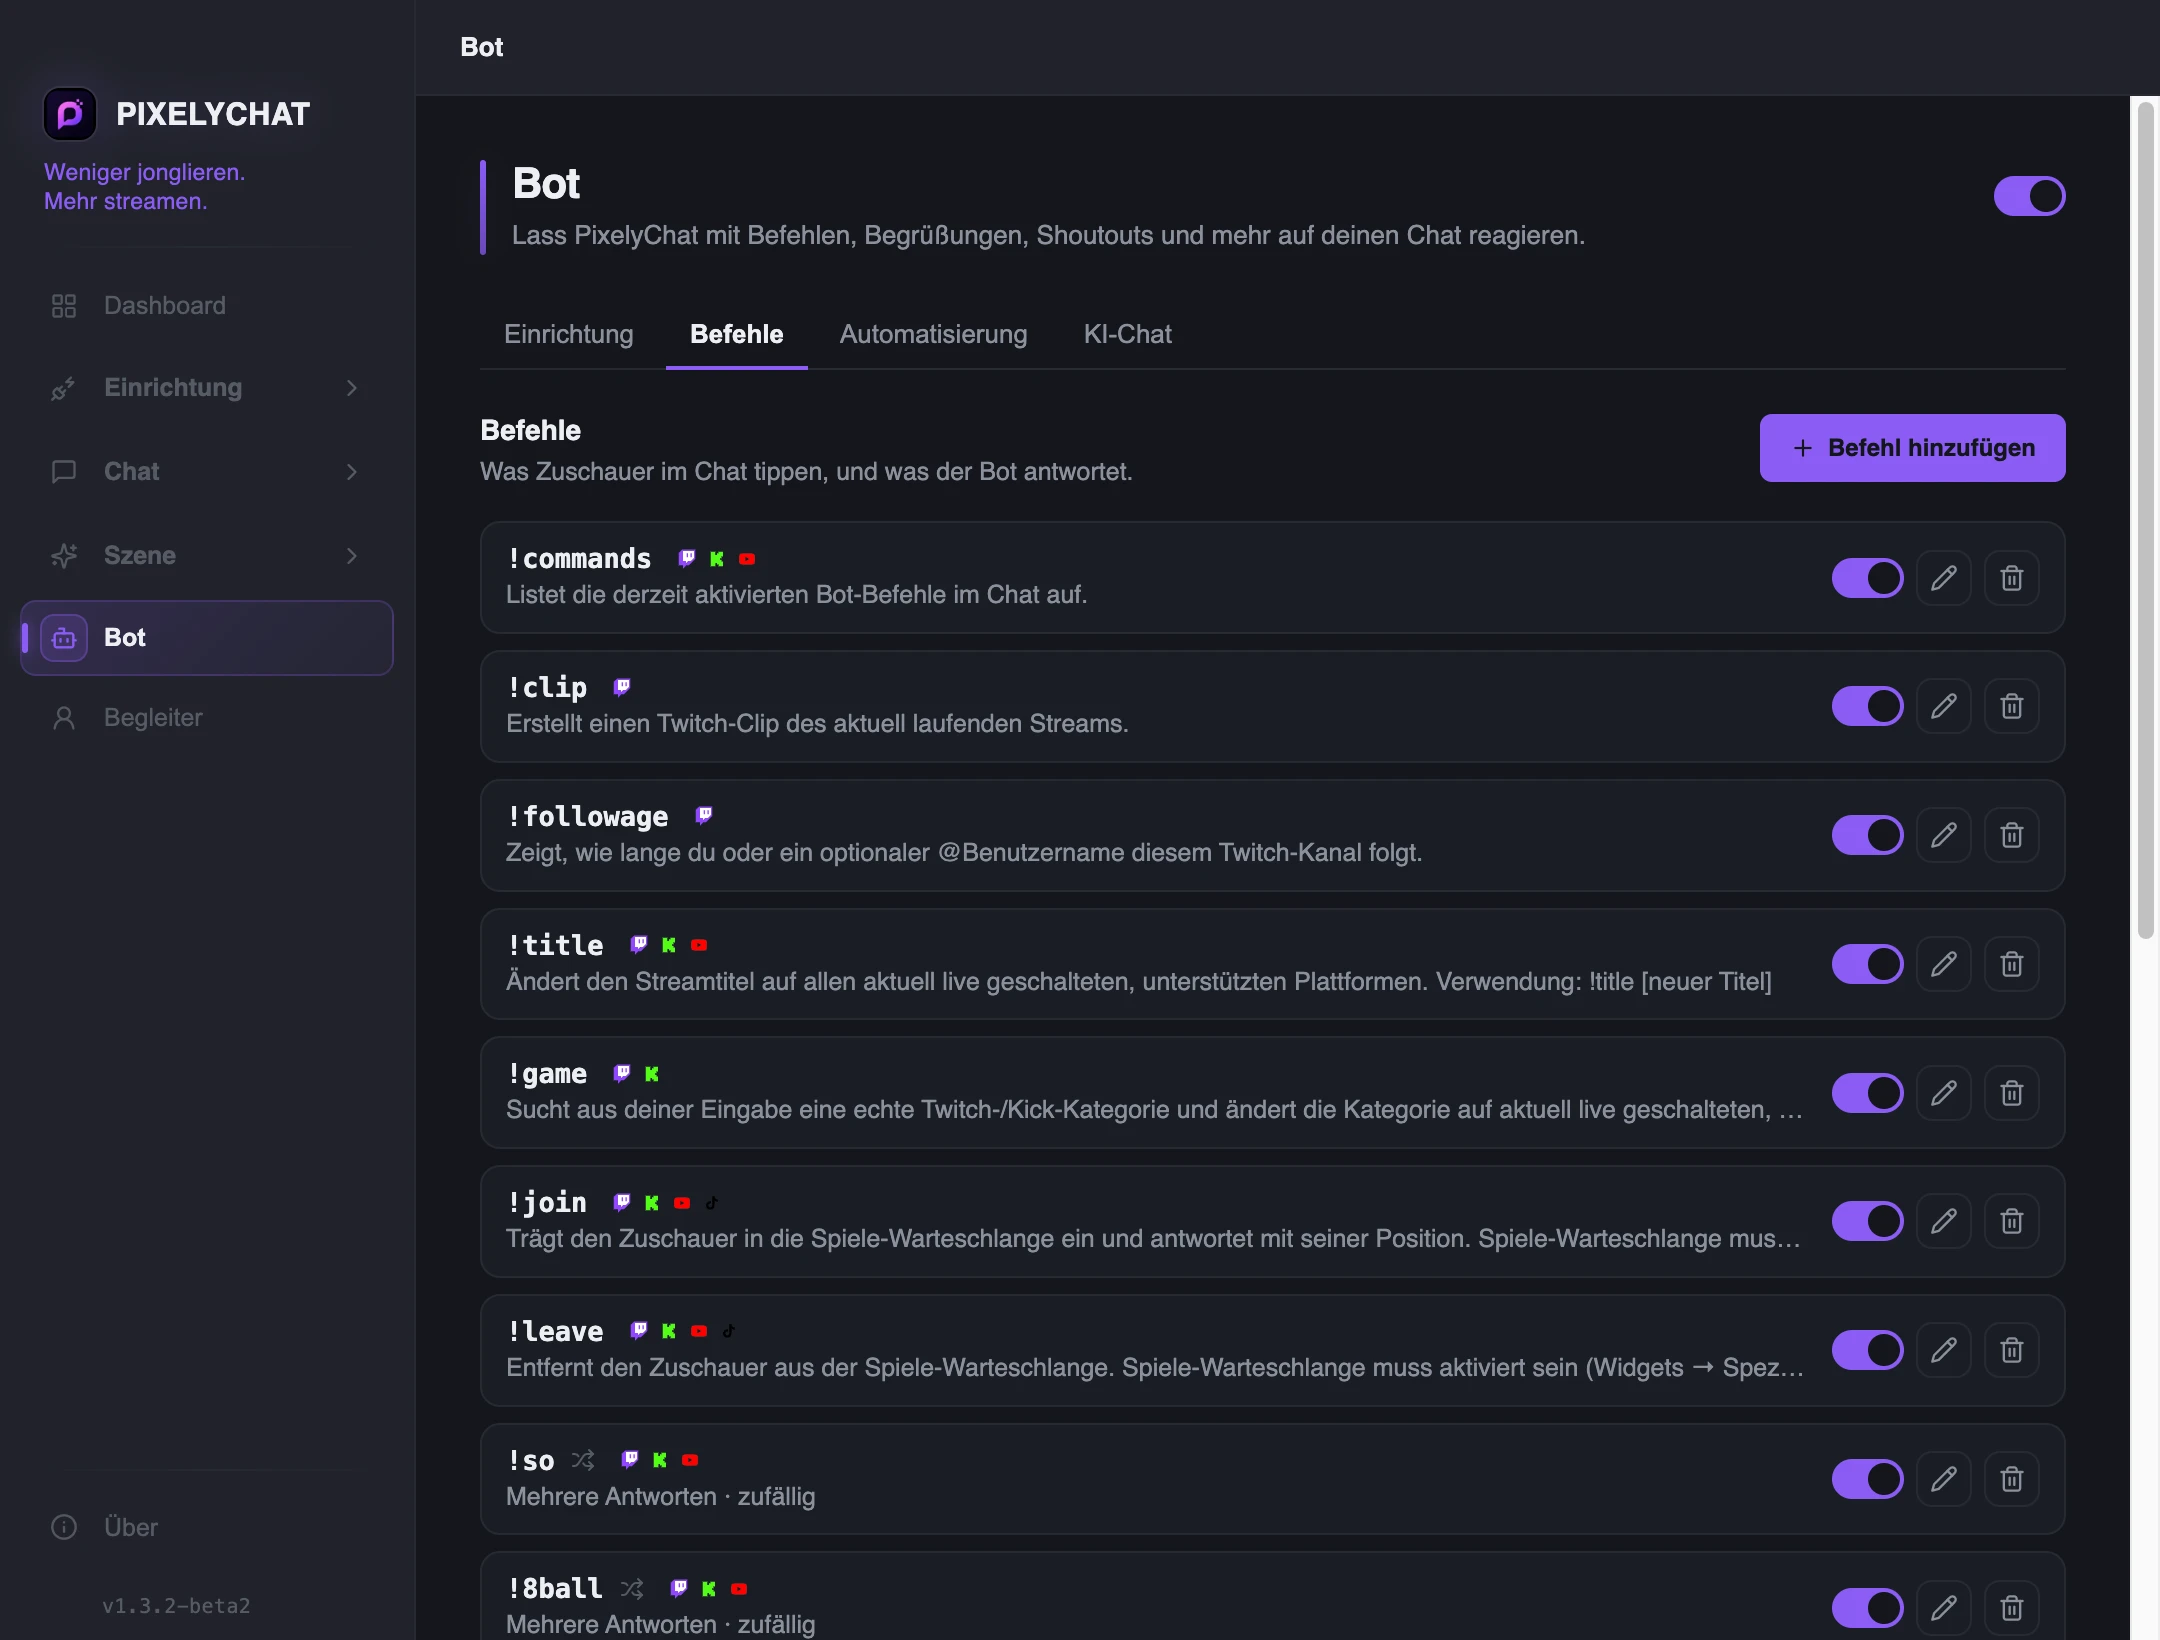Screen dimensions: 2160x1640
Task: Delete the !title command
Action: (x=2011, y=964)
